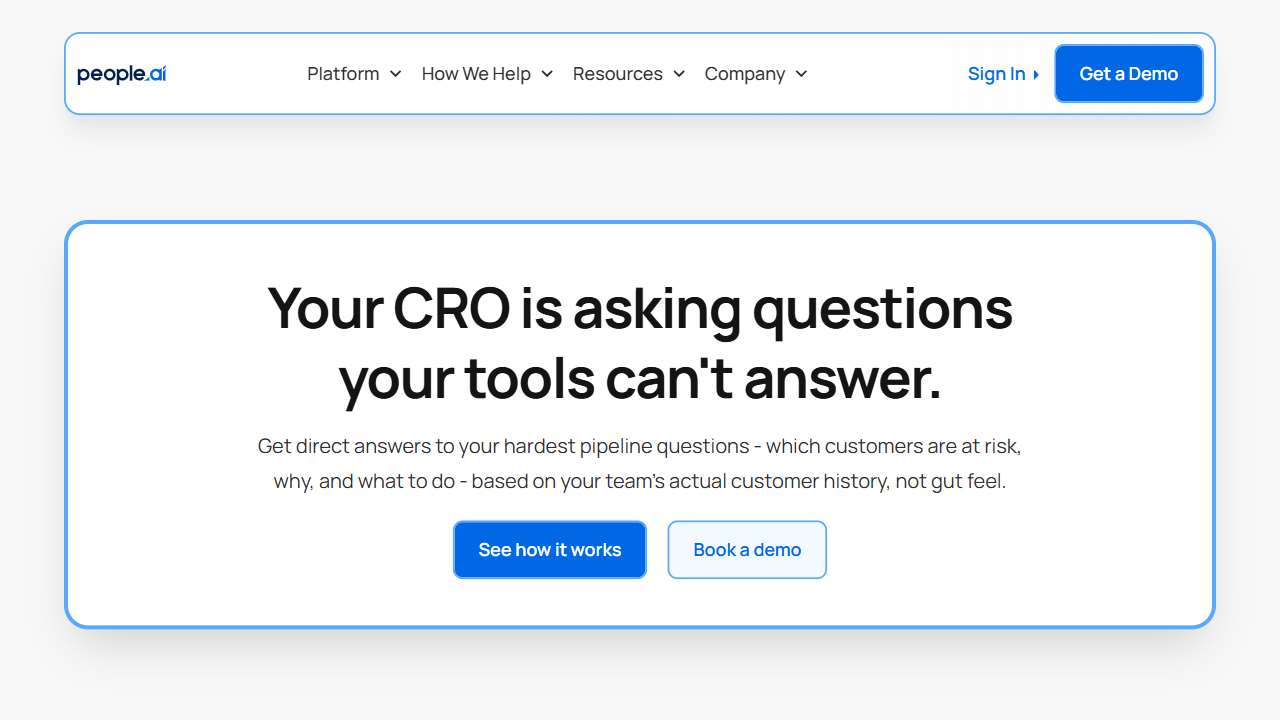The width and height of the screenshot is (1280, 720).
Task: Click the 'Your CRO is asking questions' headline
Action: pyautogui.click(x=640, y=308)
